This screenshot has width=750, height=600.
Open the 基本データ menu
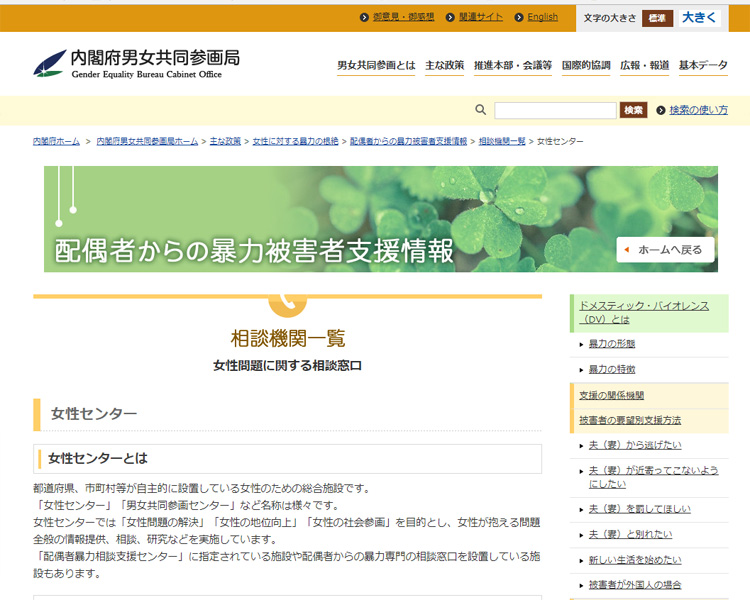coord(703,66)
